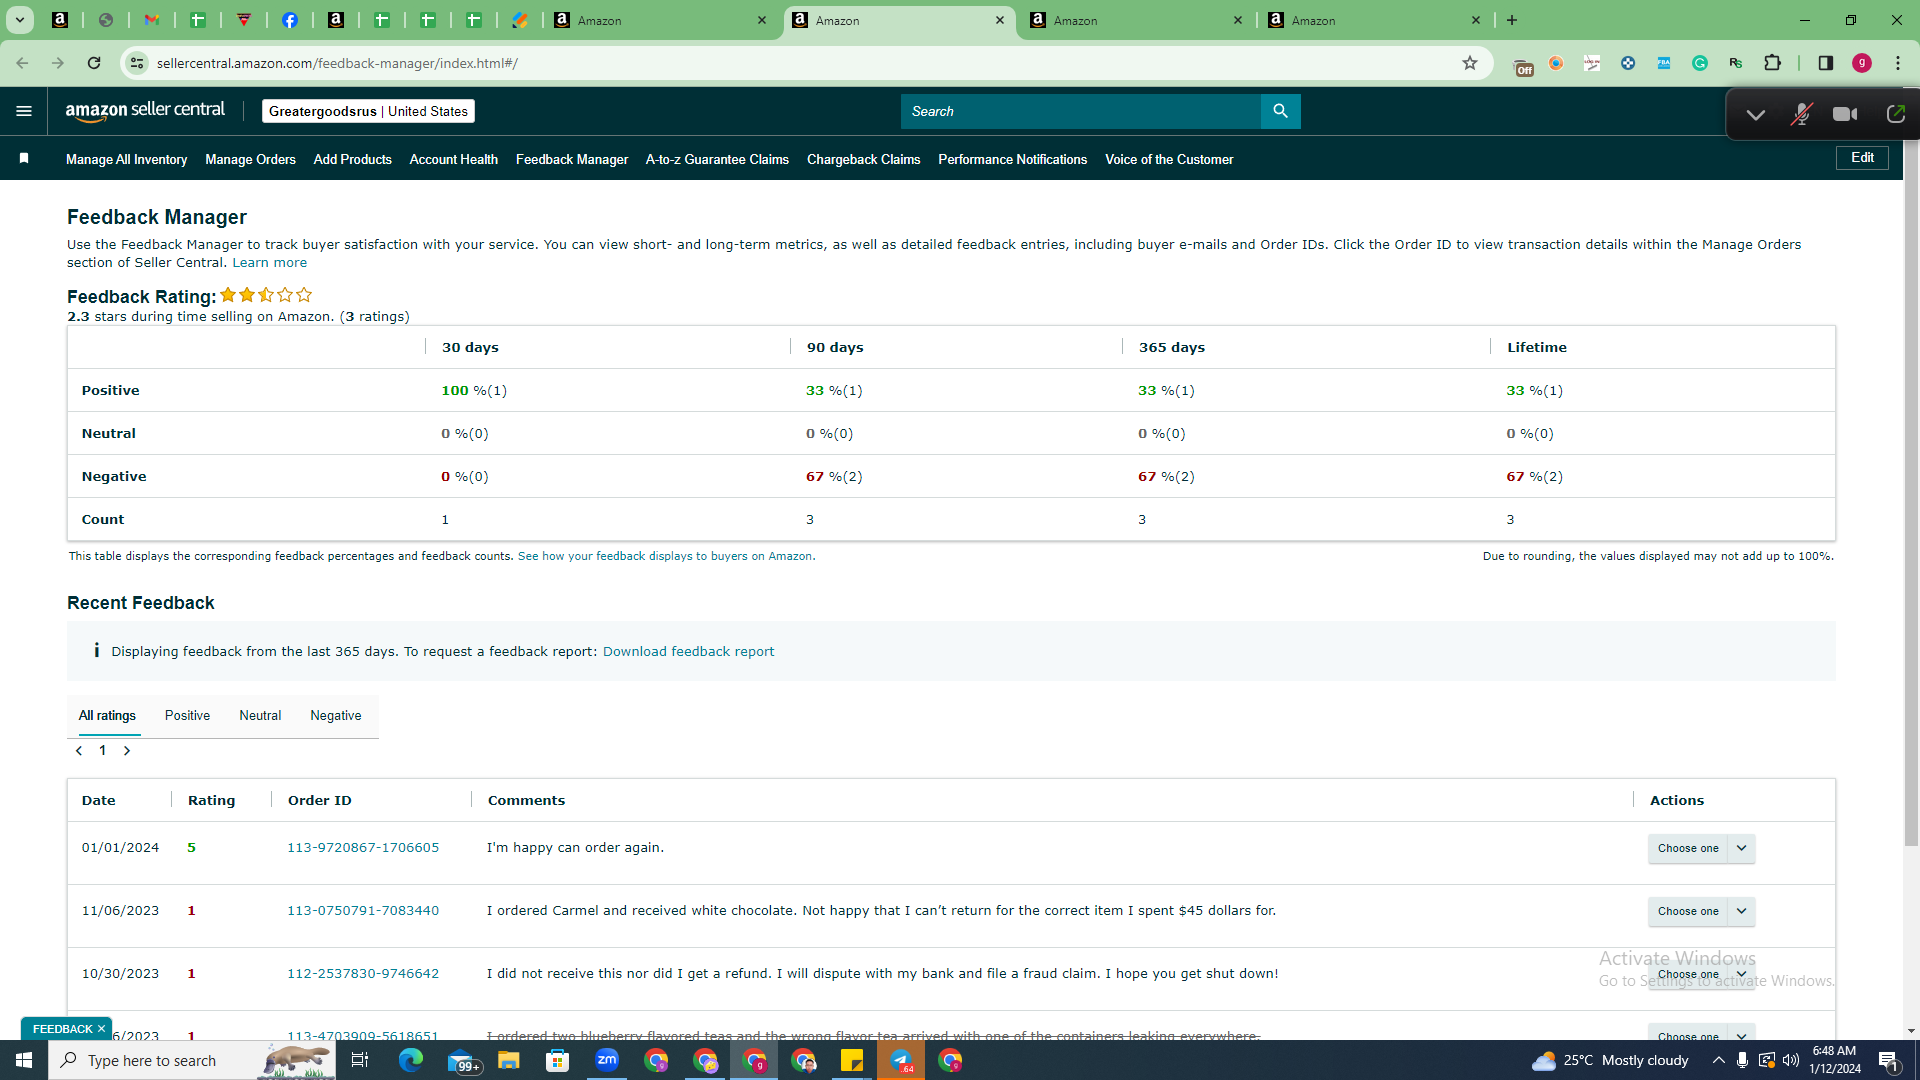Open action dropdown for 10/30/2023 feedback
1920x1080 pixels.
pos(1701,974)
